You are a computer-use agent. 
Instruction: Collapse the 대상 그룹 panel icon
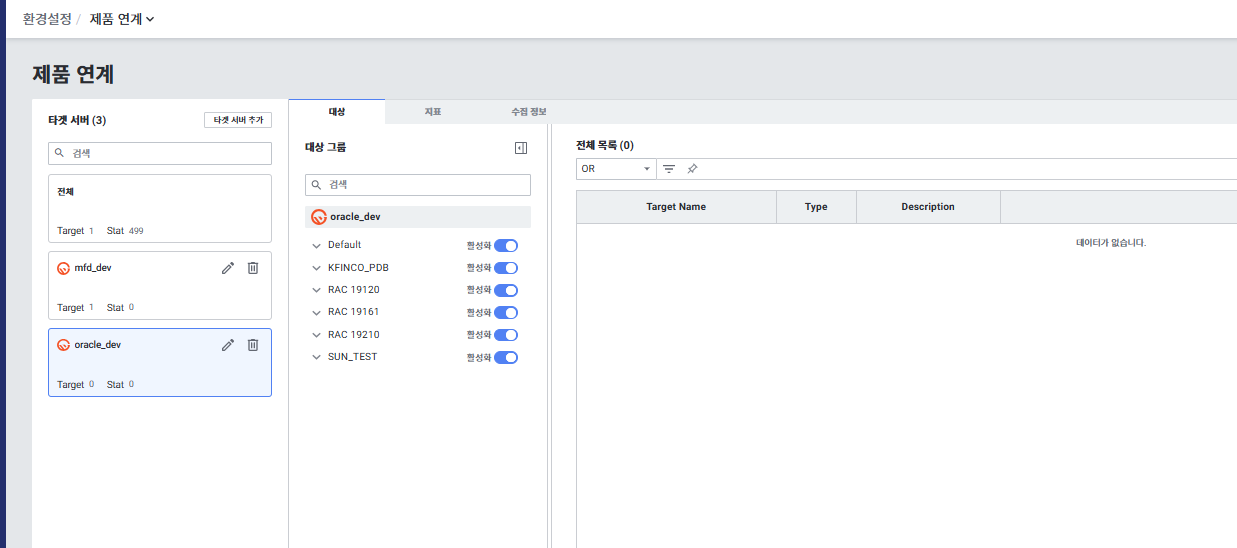click(520, 148)
